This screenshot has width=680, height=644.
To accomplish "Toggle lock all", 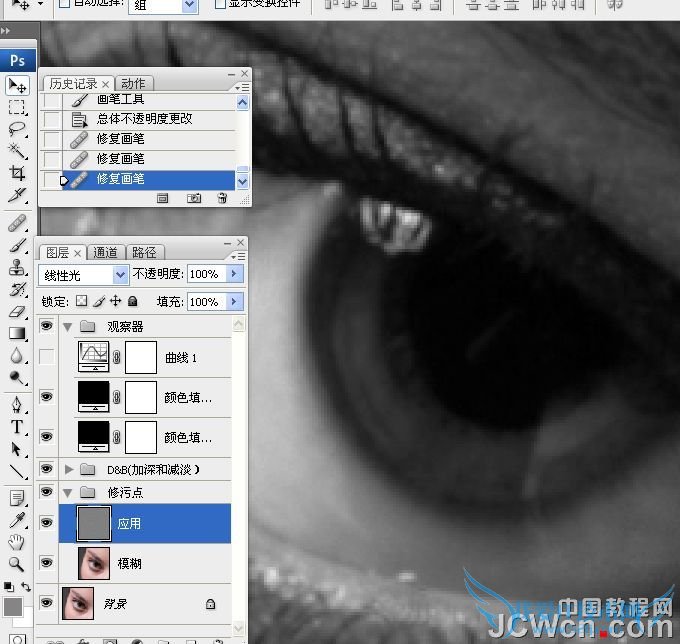I will point(133,301).
